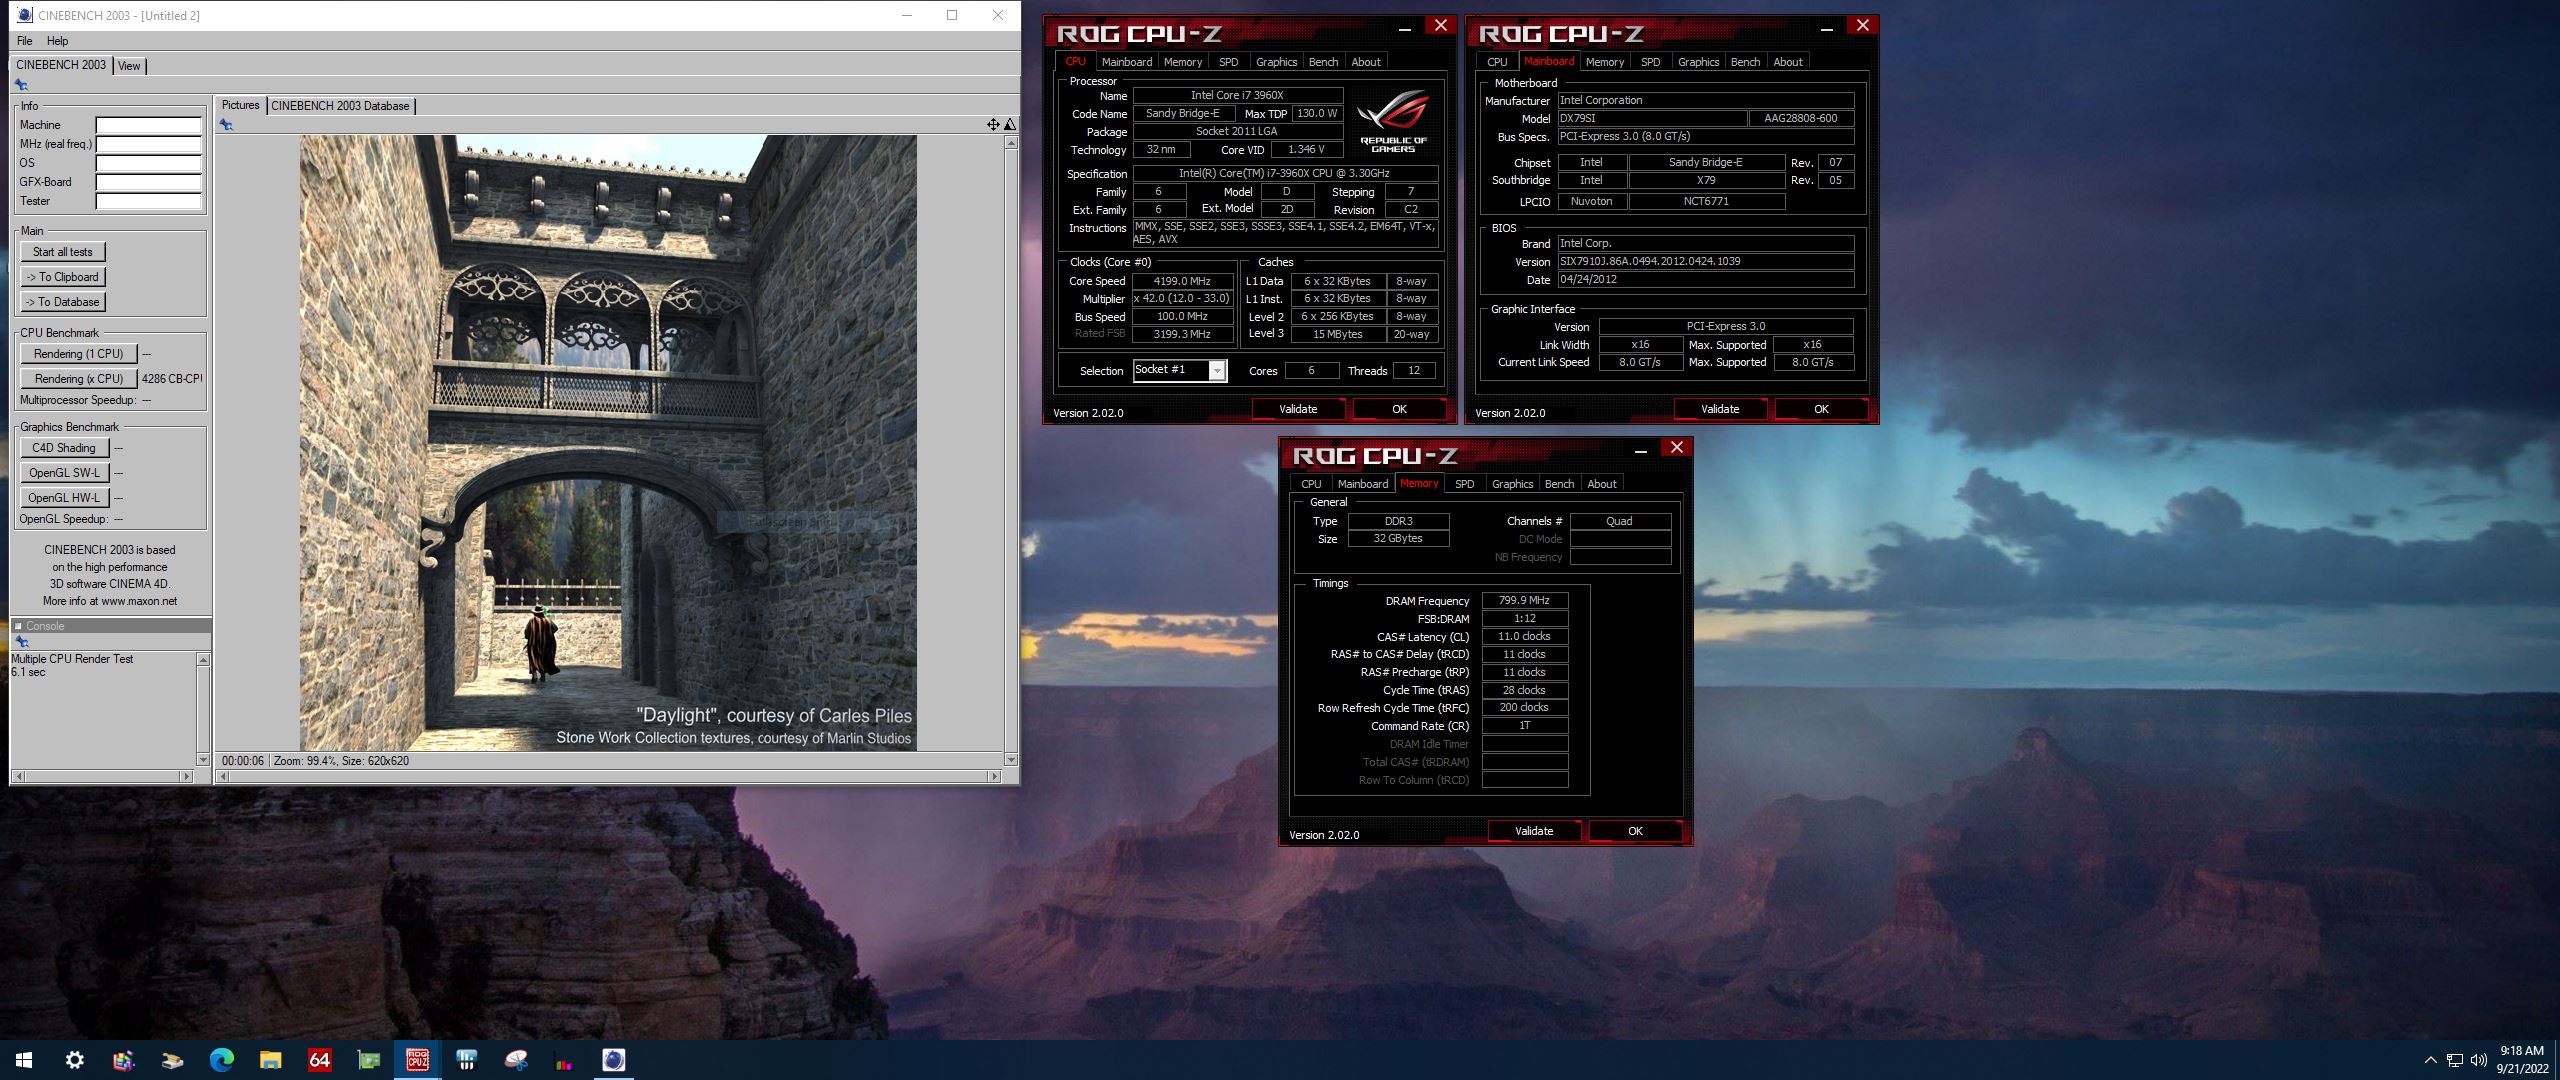The width and height of the screenshot is (2560, 1080).
Task: Click the pin icon in the Pictures panel
Action: 226,125
